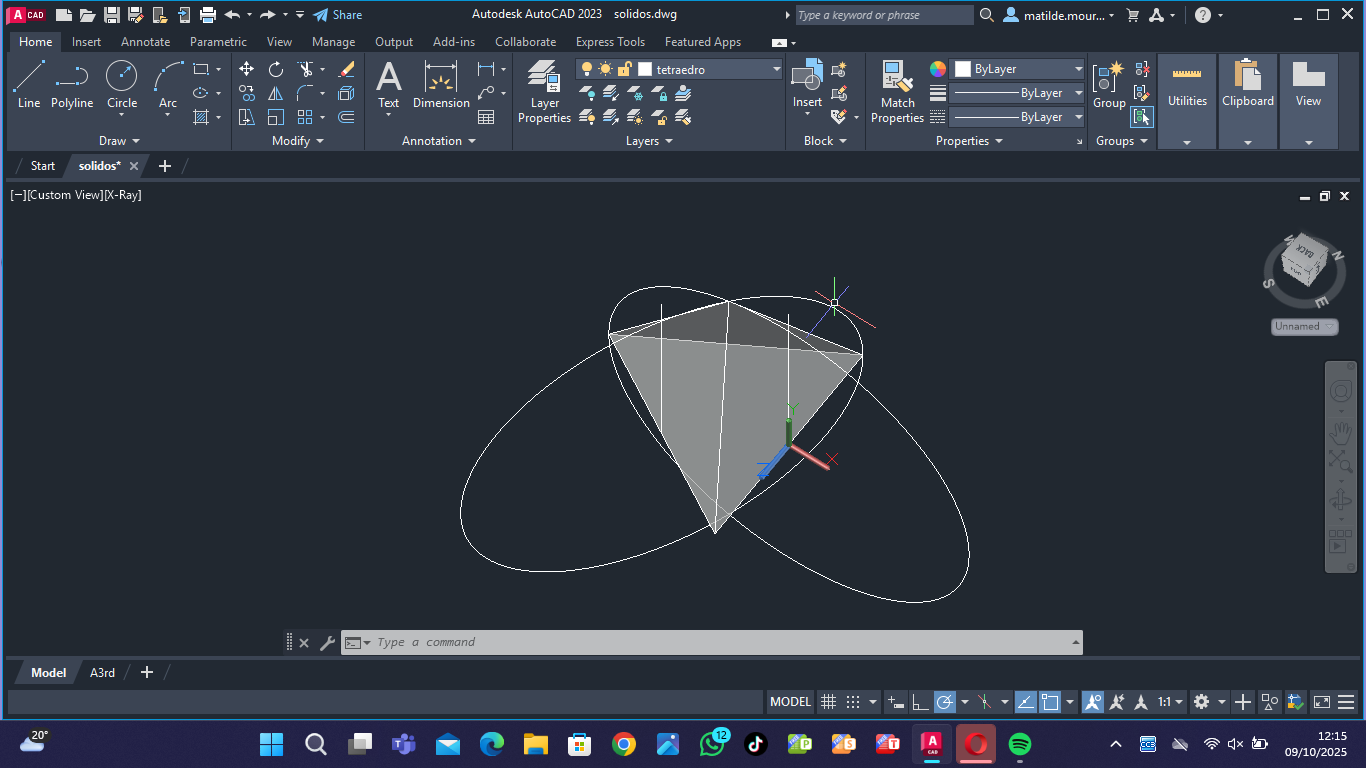This screenshot has height=768, width=1366.
Task: Click the Match Properties tool
Action: 897,91
